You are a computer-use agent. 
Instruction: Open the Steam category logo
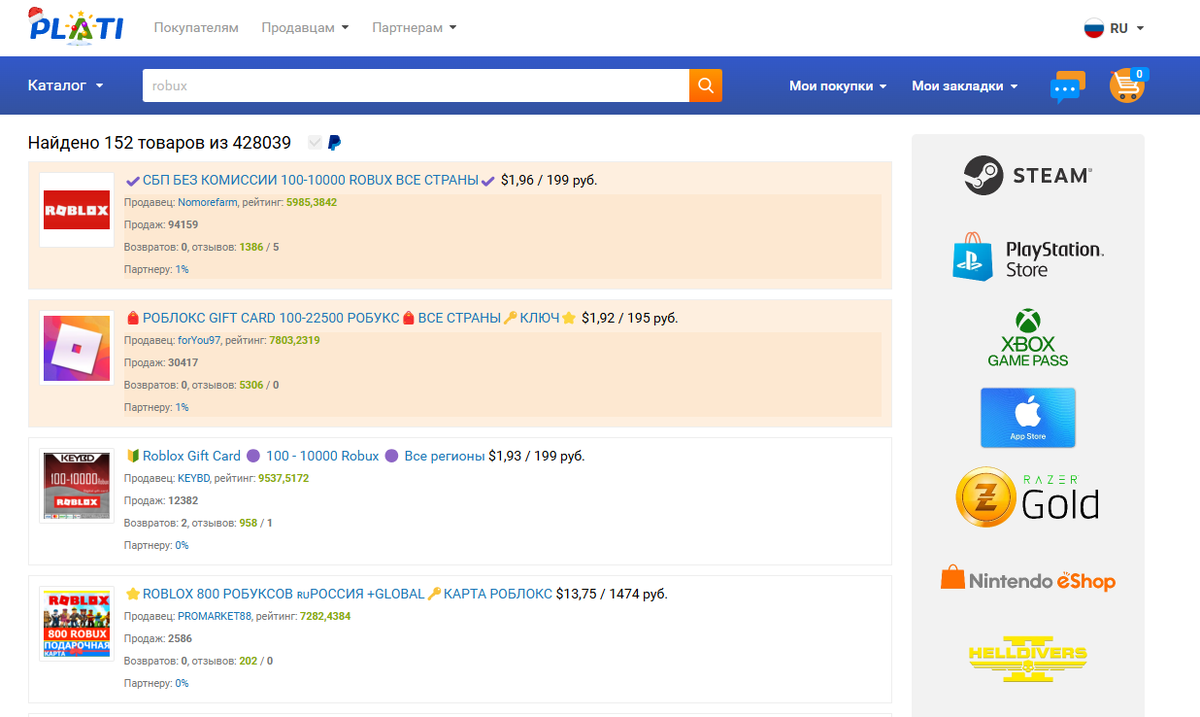(1028, 175)
